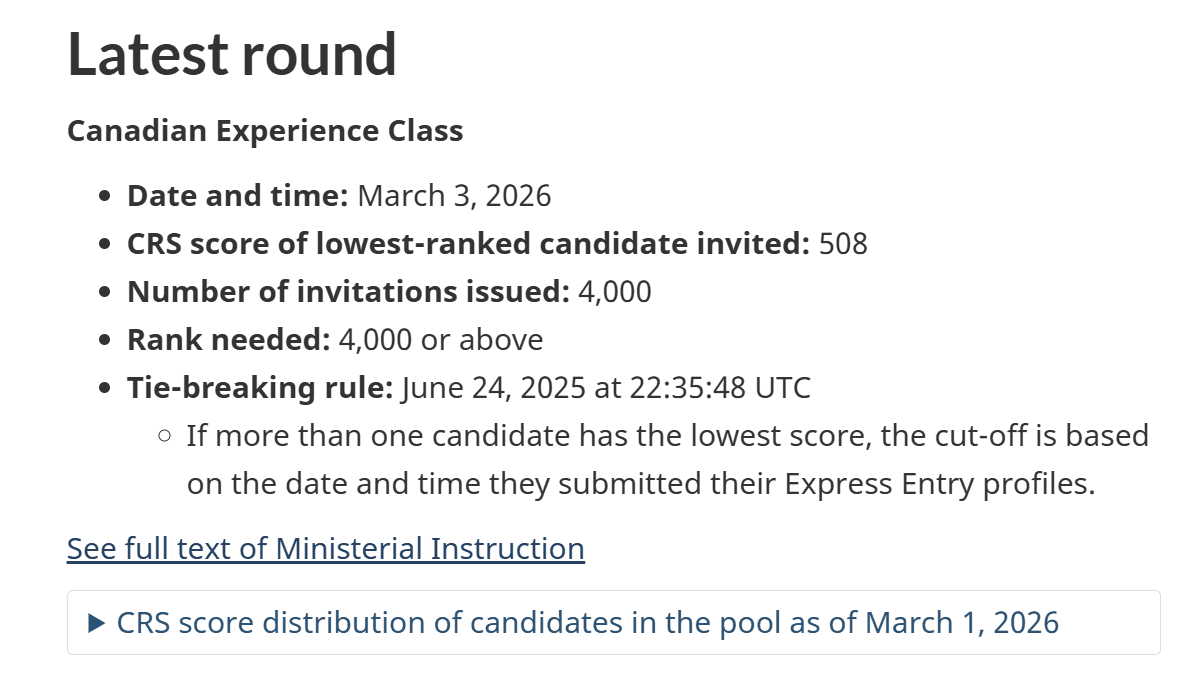Click the "CRS score of lowest-ranked candidate invited" label
Image resolution: width=1194 pixels, height=684 pixels.
468,244
